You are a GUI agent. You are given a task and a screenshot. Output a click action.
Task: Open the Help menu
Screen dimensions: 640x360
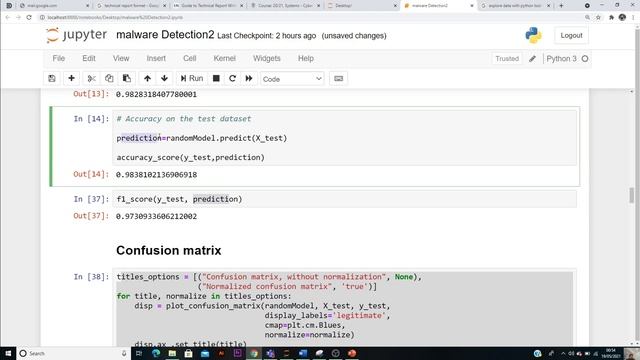point(306,58)
